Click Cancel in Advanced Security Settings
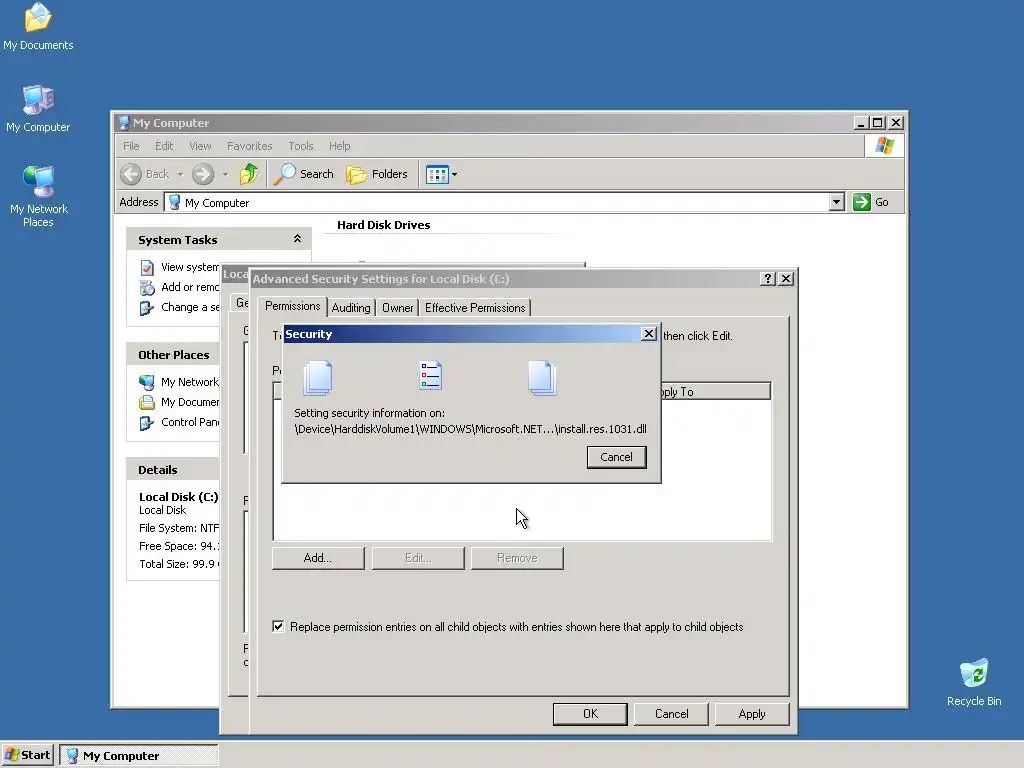This screenshot has width=1024, height=768. point(671,714)
